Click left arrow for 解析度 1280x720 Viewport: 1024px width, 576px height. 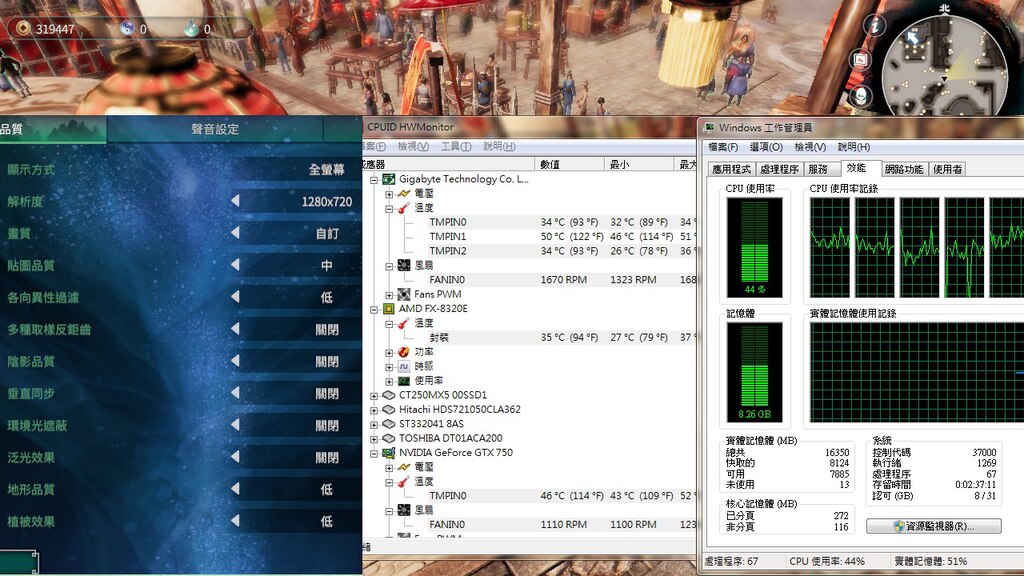[235, 201]
